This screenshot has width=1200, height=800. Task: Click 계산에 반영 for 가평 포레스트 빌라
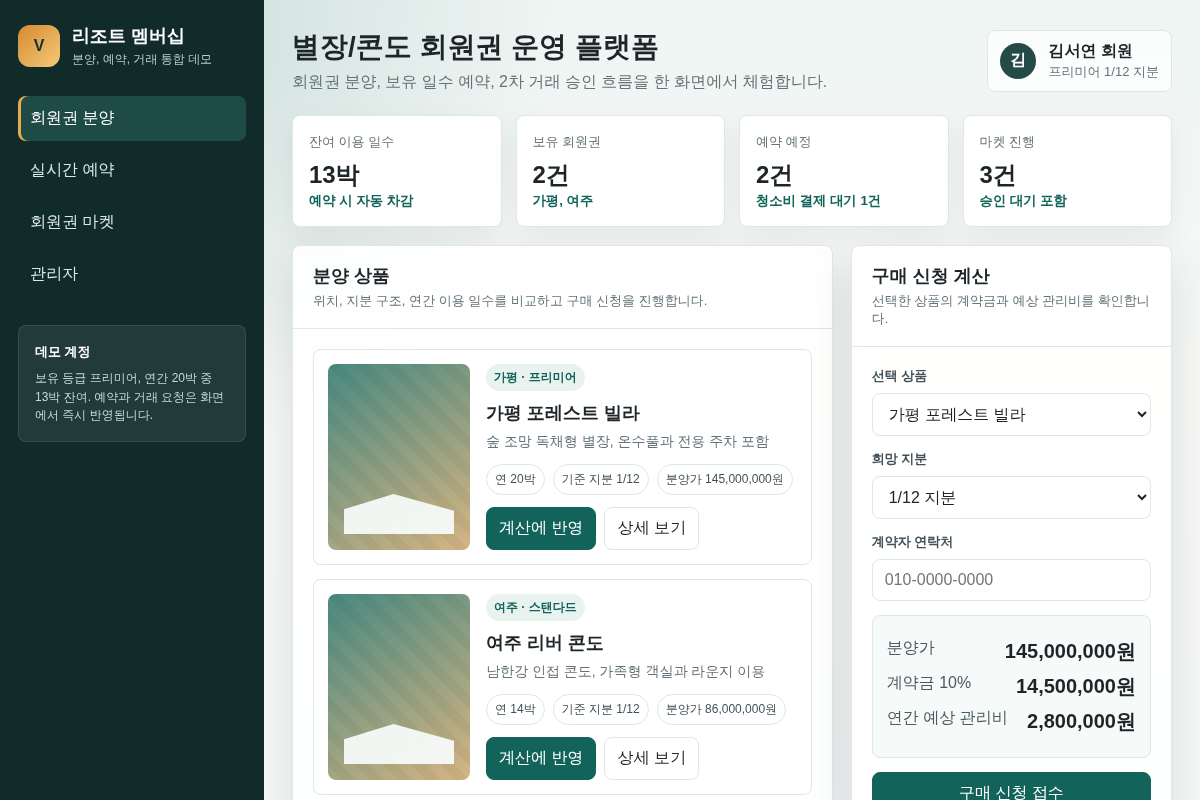click(x=541, y=528)
